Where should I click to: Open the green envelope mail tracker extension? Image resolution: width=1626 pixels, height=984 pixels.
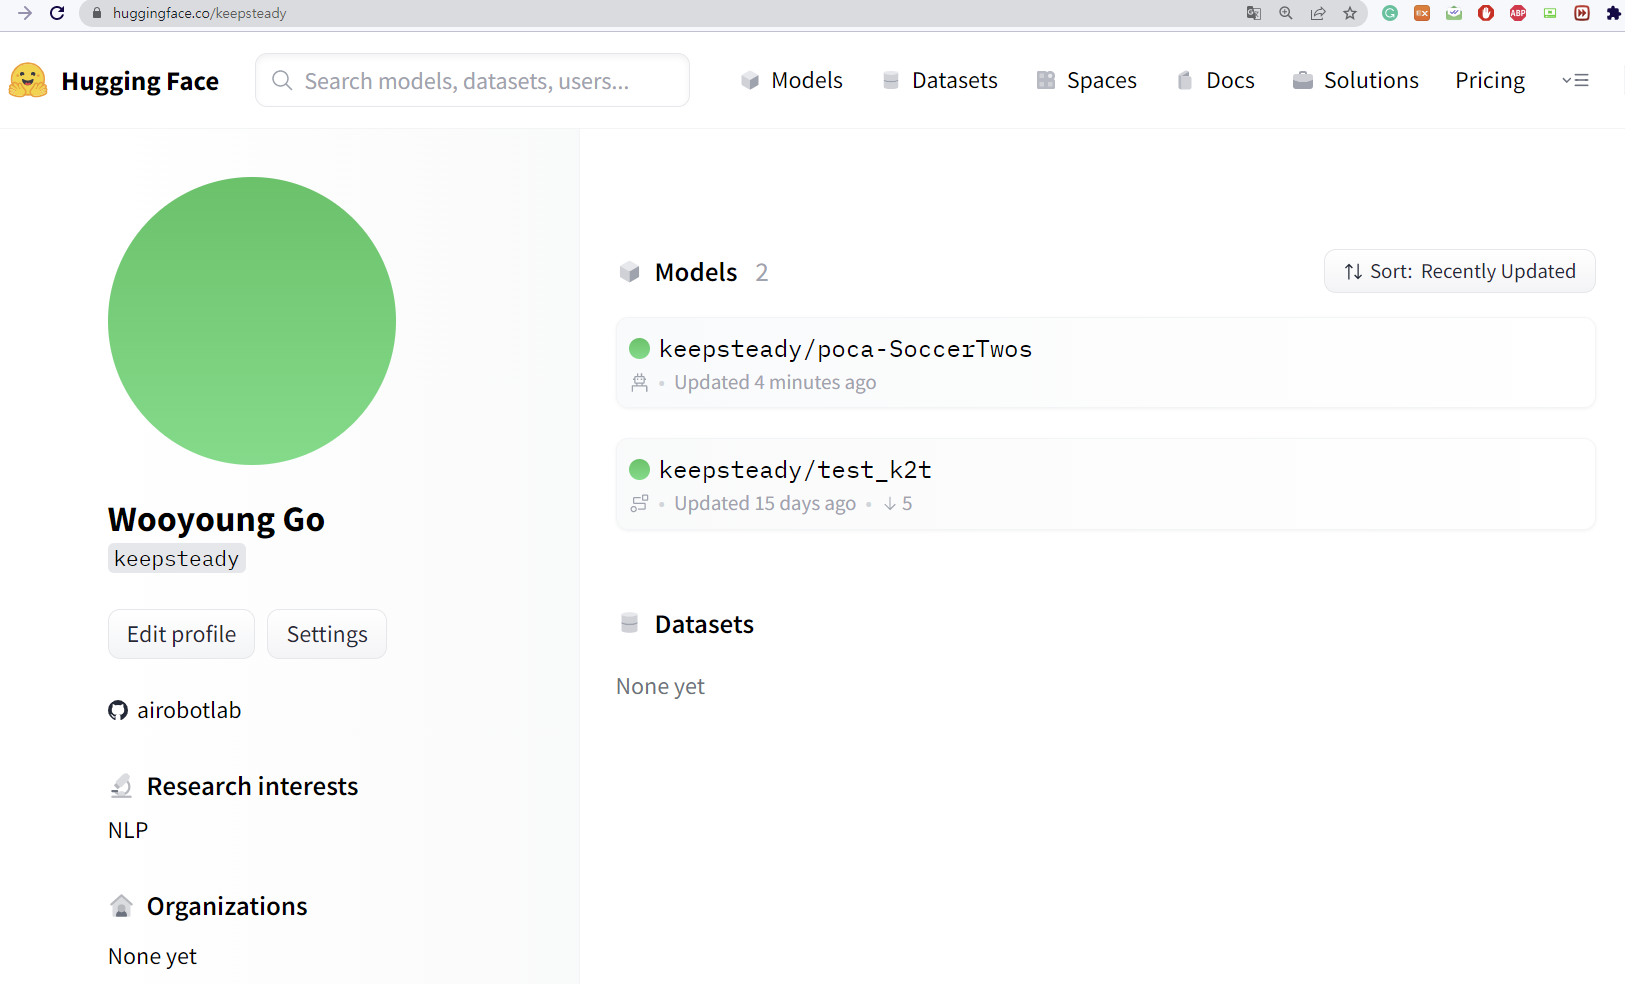point(1454,13)
